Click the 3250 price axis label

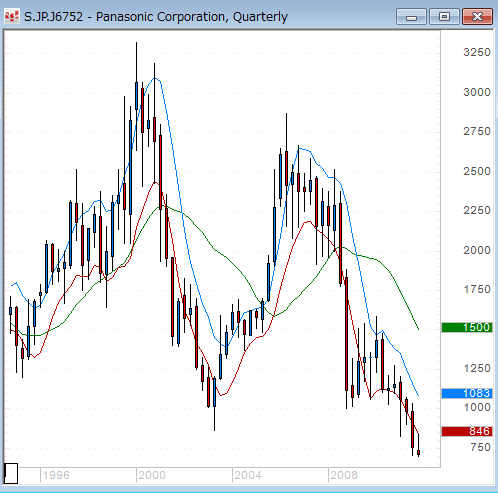tap(477, 52)
